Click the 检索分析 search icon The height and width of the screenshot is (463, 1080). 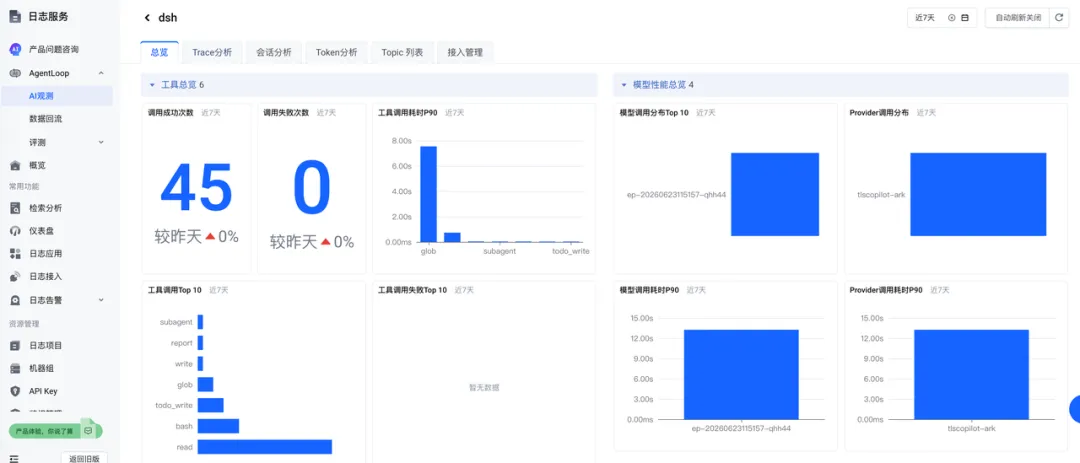(x=15, y=208)
